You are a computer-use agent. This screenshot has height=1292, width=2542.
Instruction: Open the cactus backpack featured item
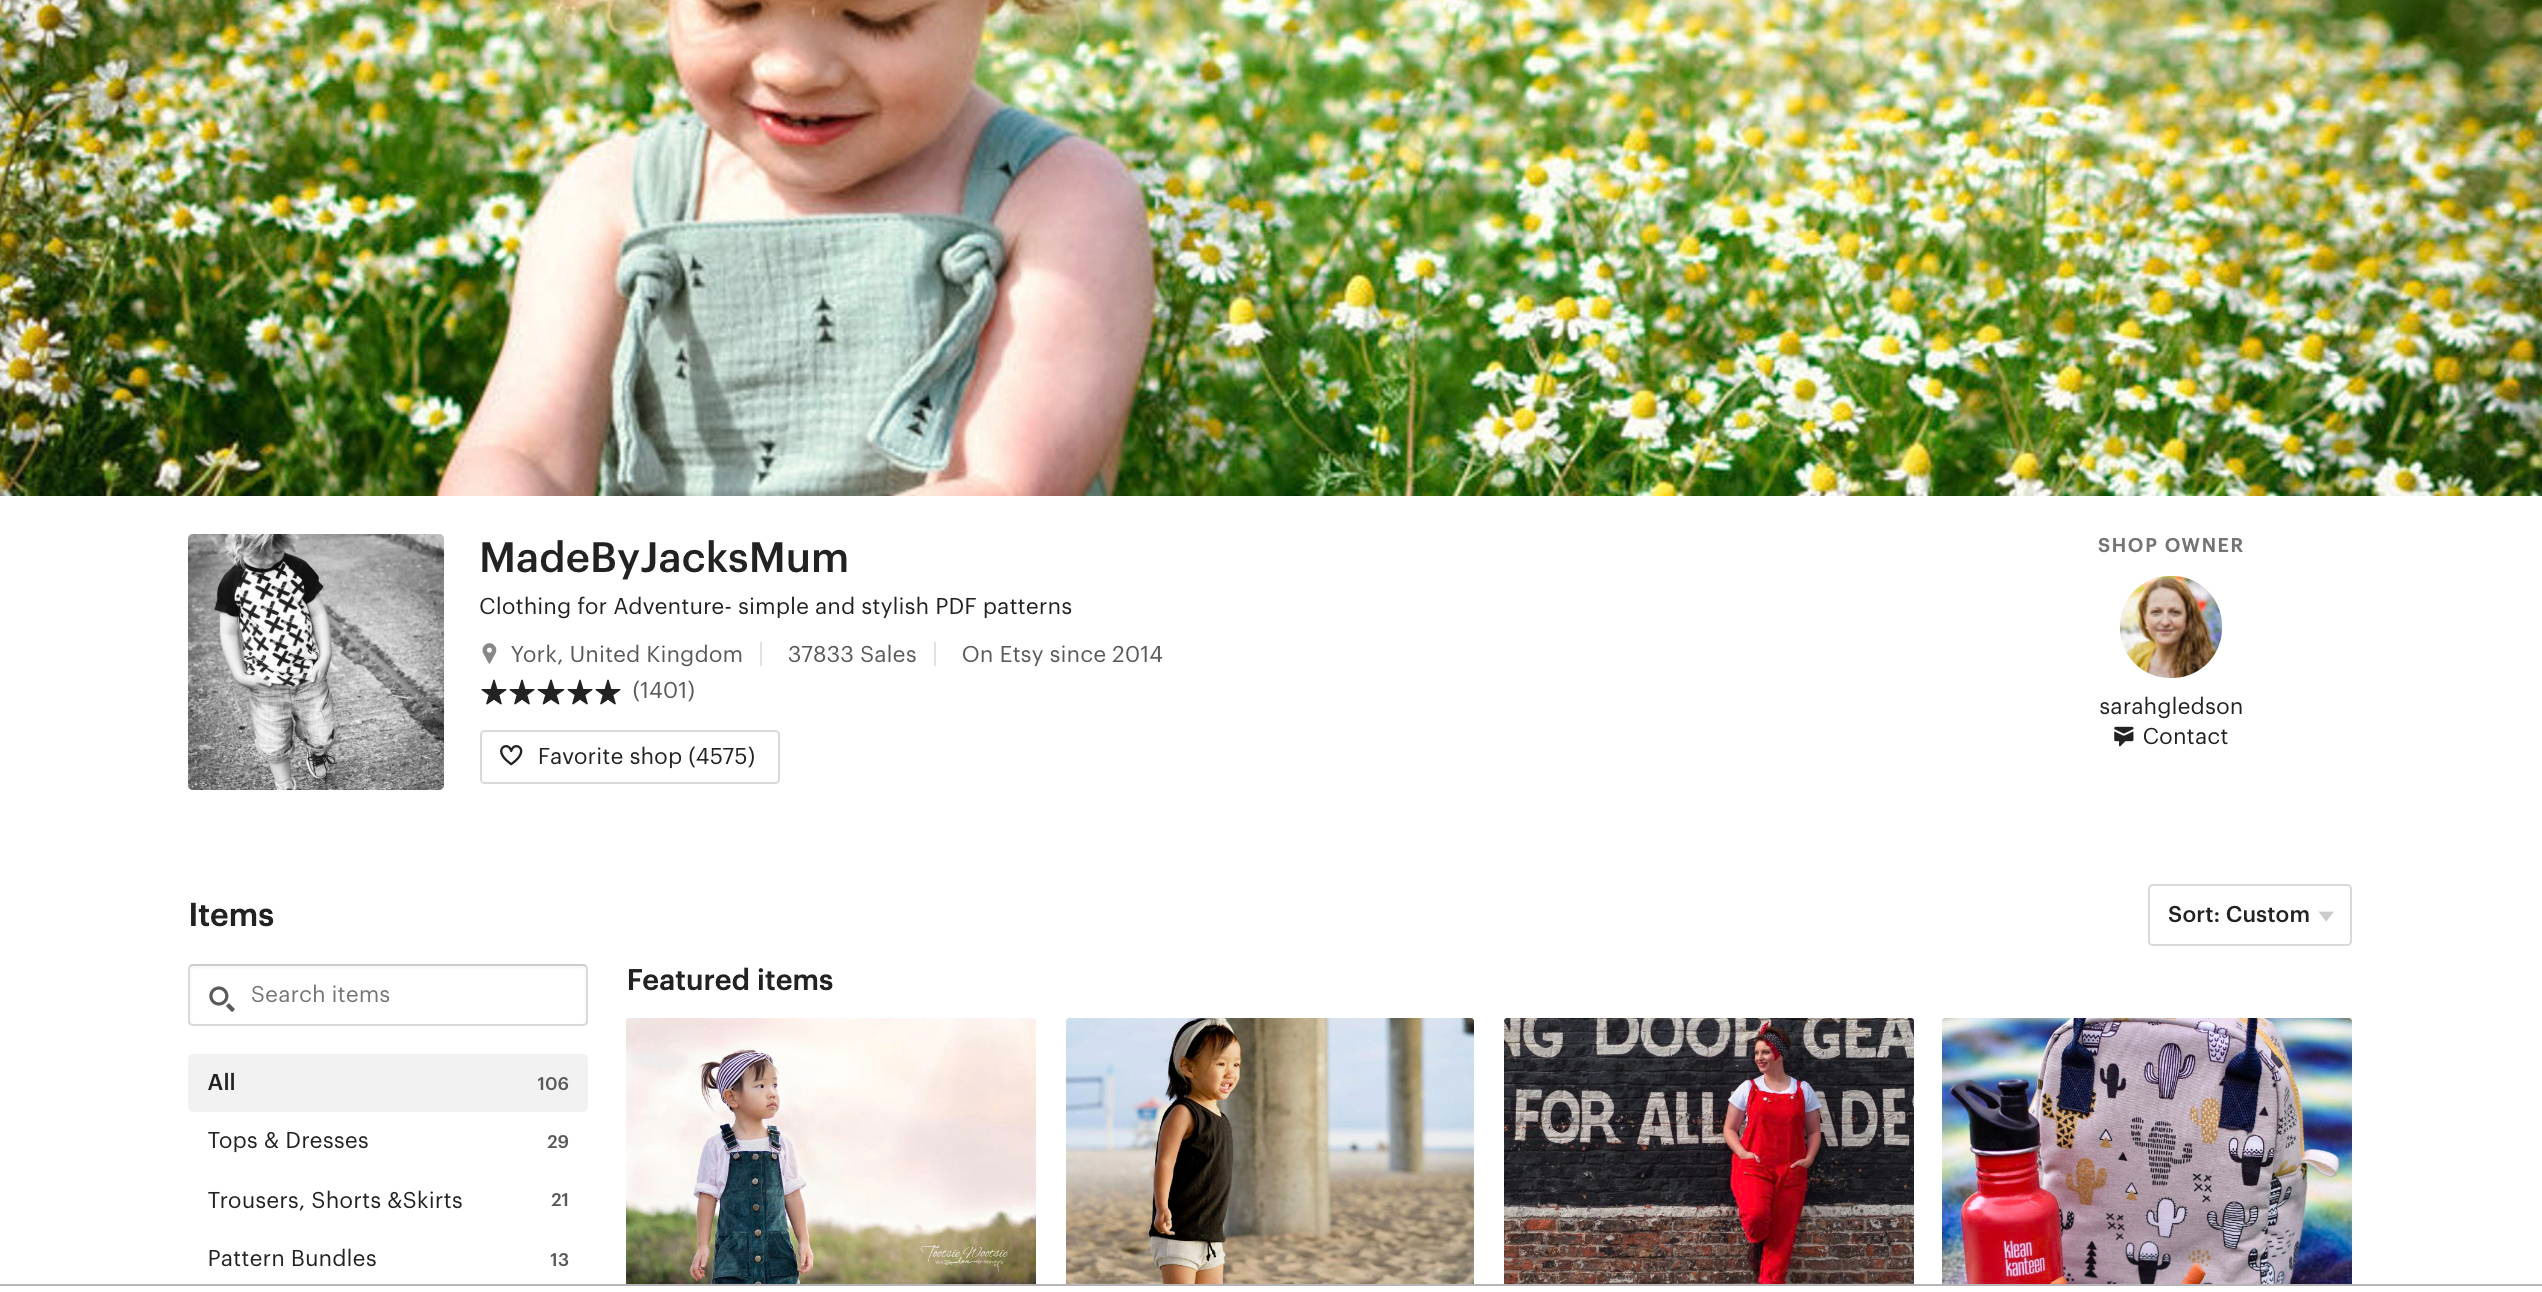click(2146, 1151)
